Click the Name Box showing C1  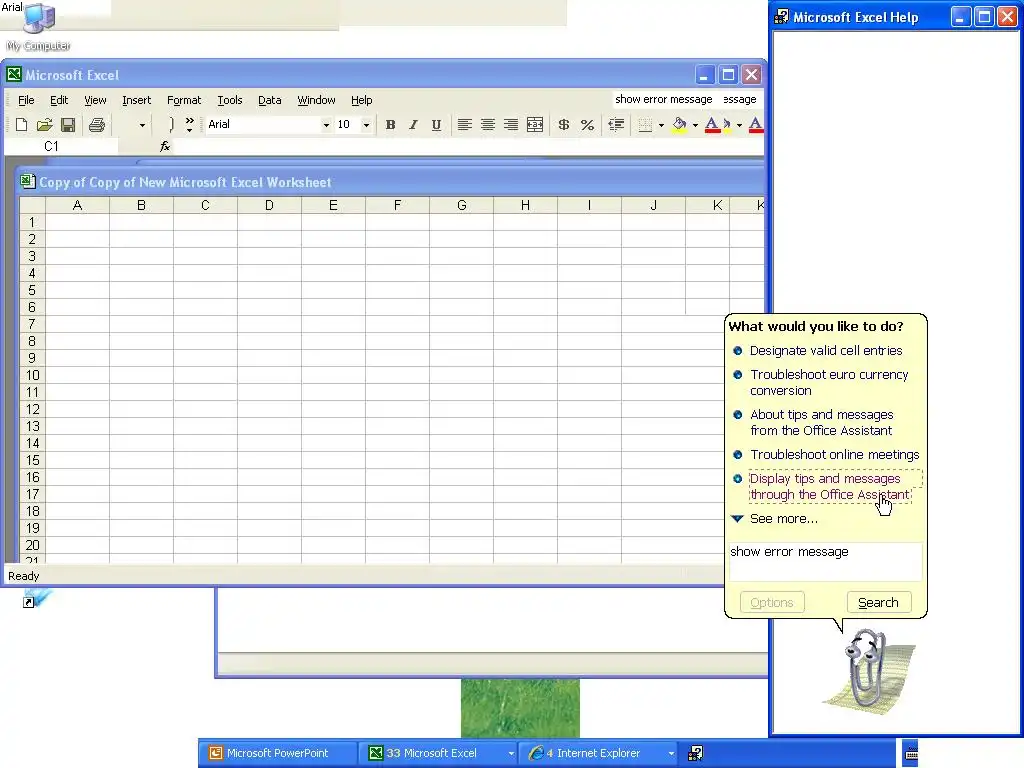61,146
